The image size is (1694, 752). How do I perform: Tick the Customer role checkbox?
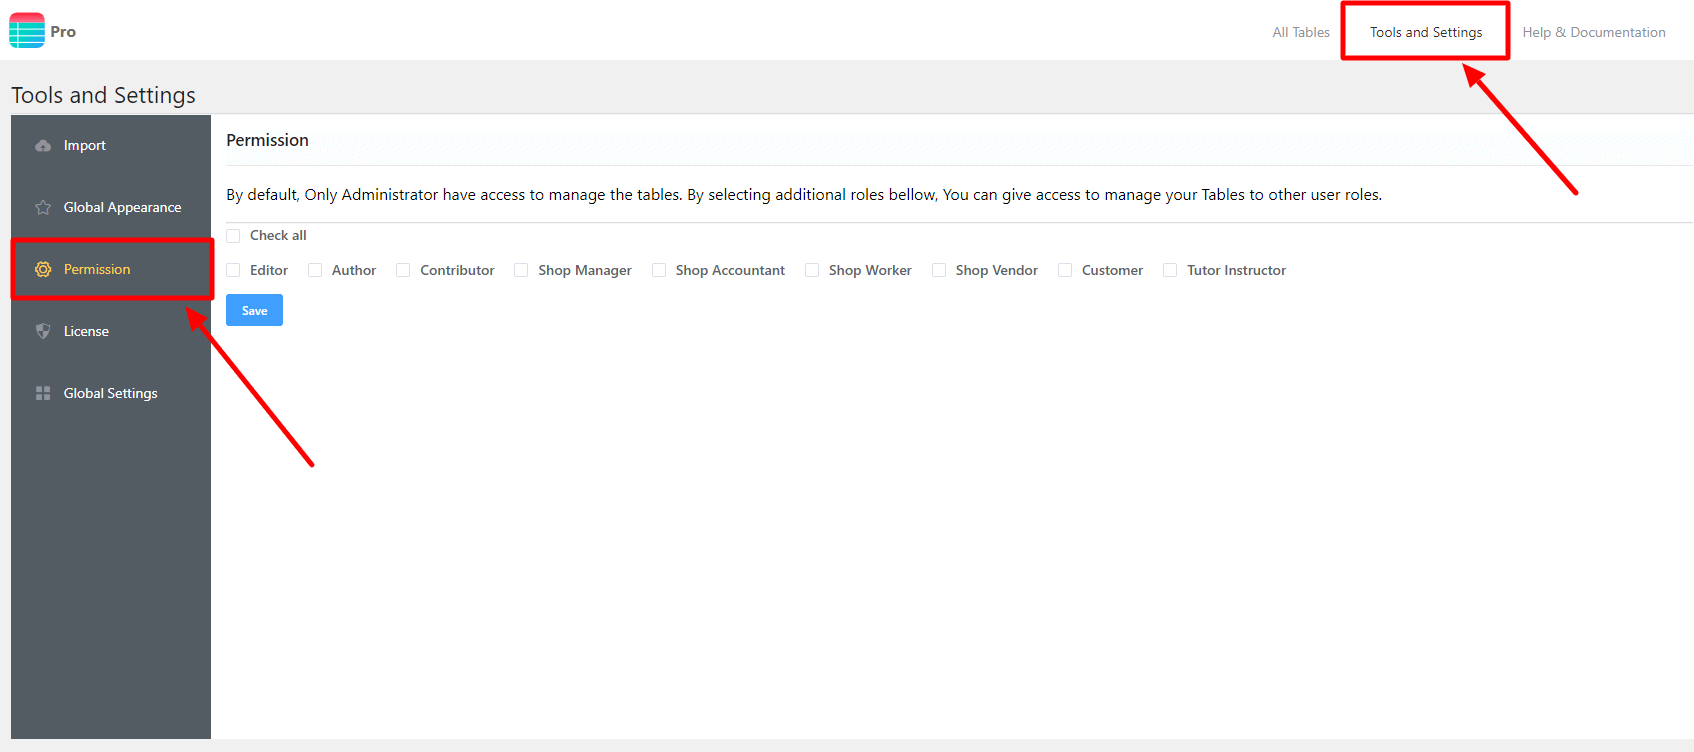(1065, 270)
